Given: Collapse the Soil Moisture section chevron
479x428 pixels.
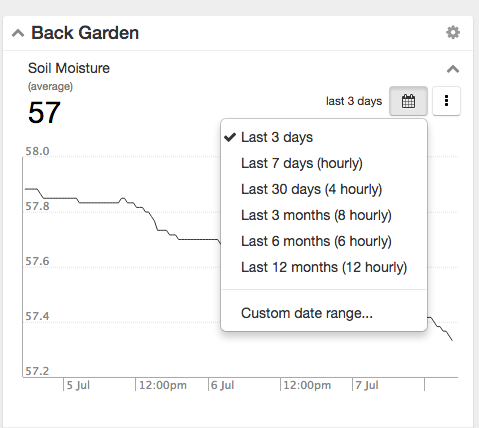Looking at the screenshot, I should tap(453, 69).
